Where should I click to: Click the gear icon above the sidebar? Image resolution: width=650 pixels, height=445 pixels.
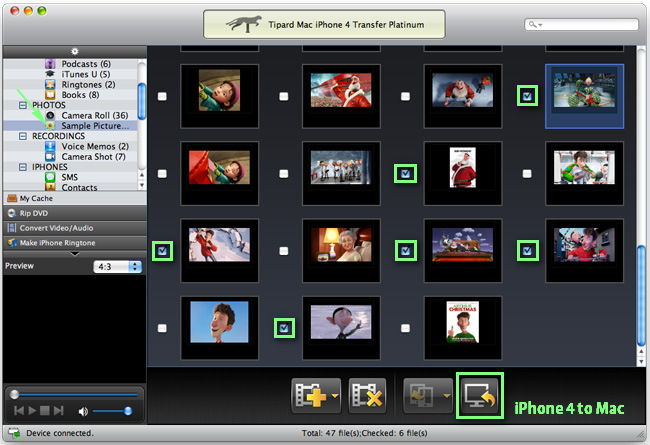click(x=75, y=51)
